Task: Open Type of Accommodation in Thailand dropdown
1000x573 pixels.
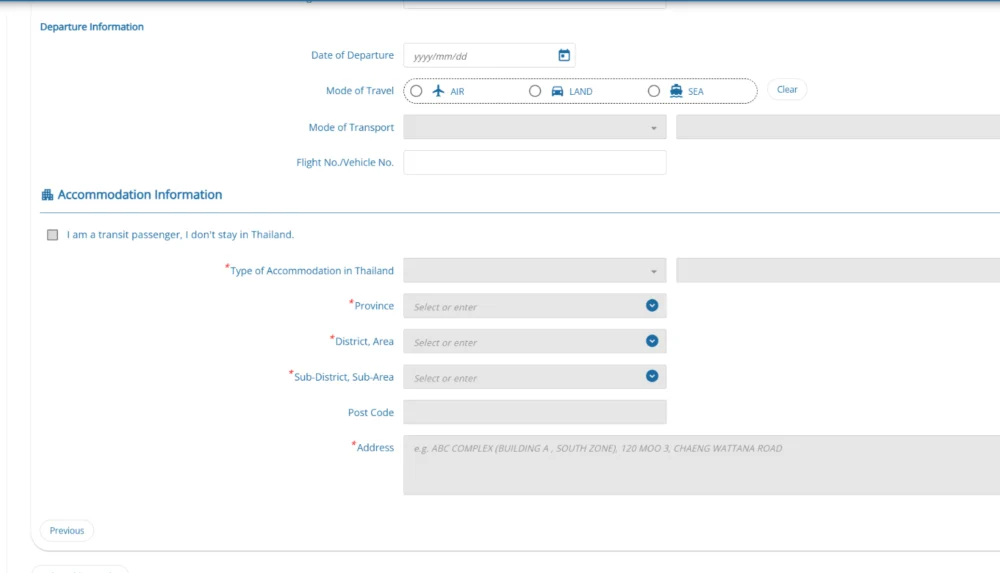Action: pos(534,271)
